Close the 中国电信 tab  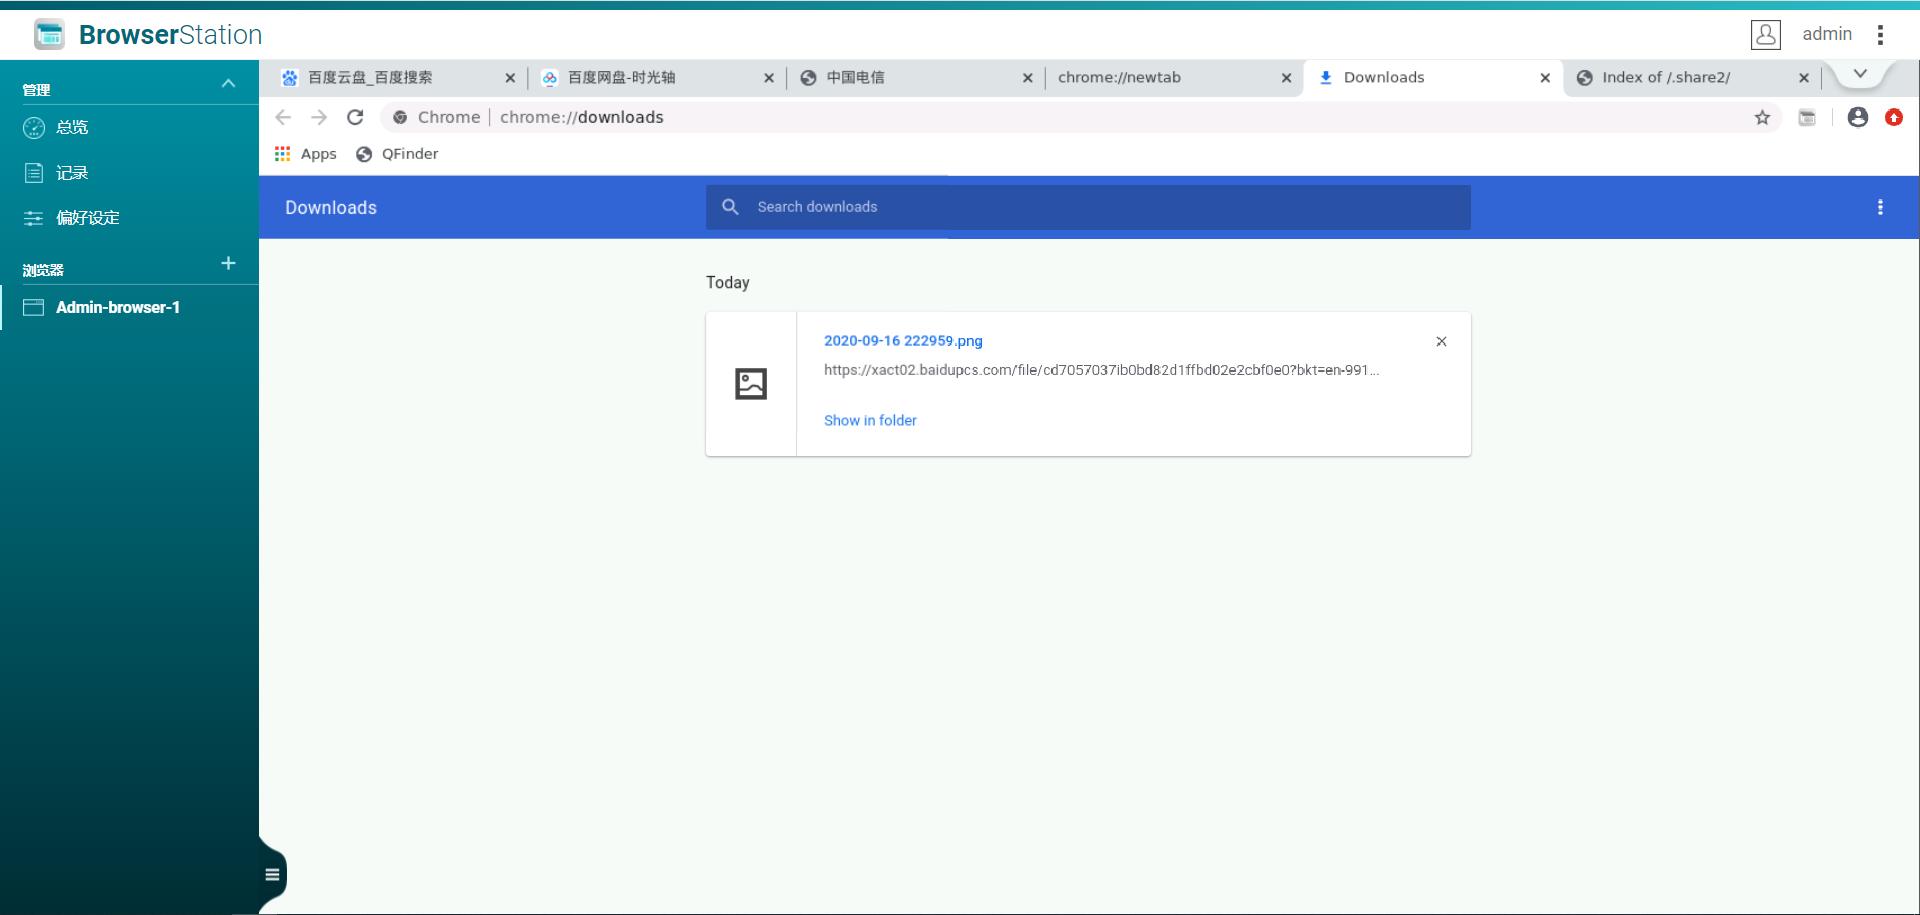(1027, 78)
